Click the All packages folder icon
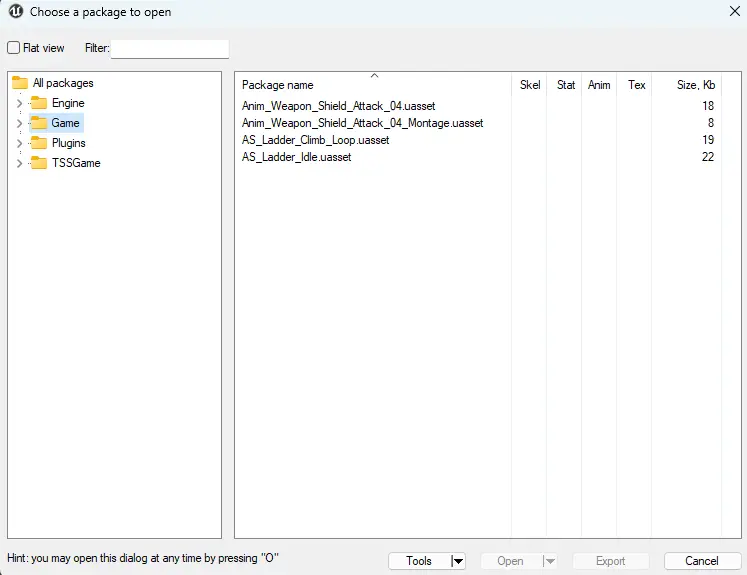 click(x=20, y=83)
